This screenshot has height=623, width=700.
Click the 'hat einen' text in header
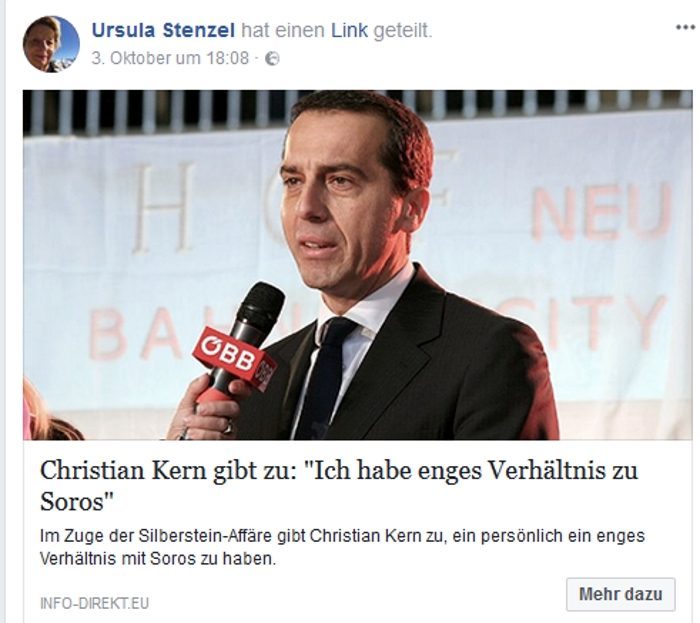(x=283, y=30)
